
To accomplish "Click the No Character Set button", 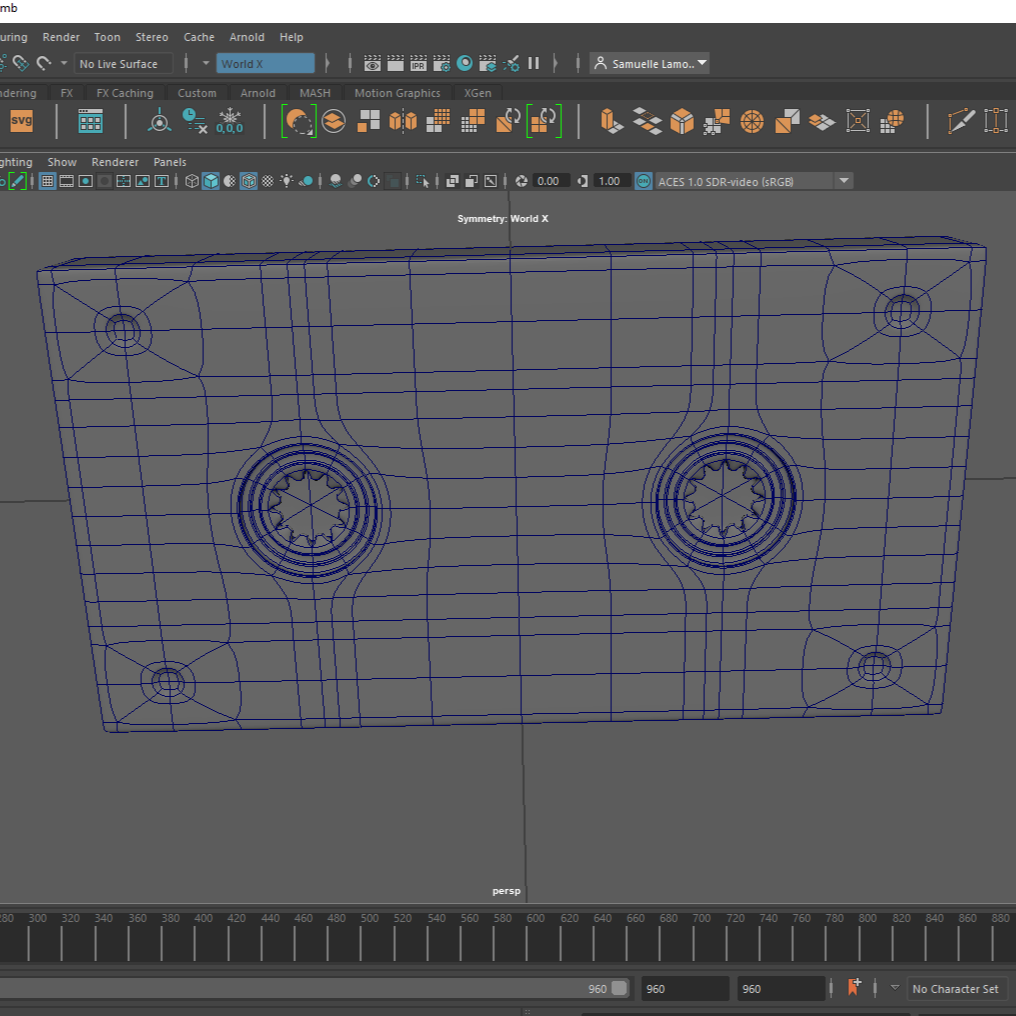I will click(955, 989).
